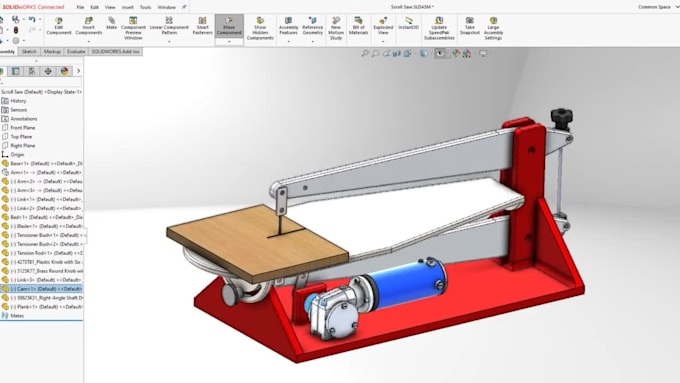The width and height of the screenshot is (680, 383).
Task: Click the Rebuild traffic light icon
Action: (16, 30)
